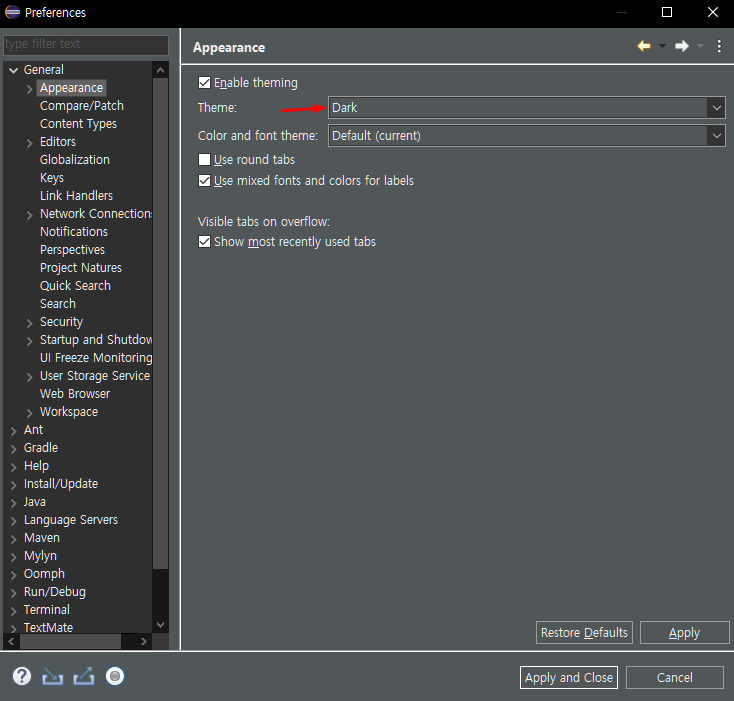Select Help in the tree
The width and height of the screenshot is (734, 701).
coord(37,466)
